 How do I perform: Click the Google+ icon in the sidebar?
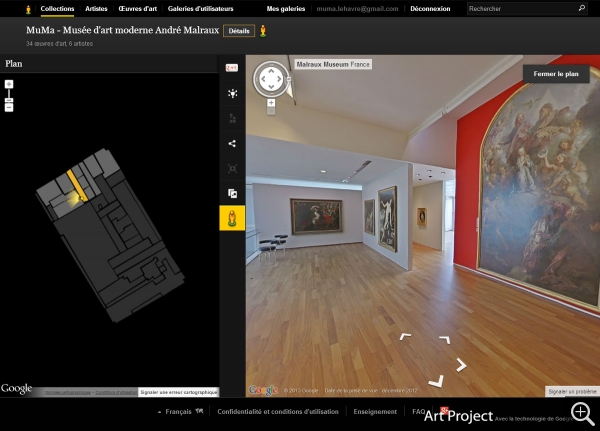(232, 68)
